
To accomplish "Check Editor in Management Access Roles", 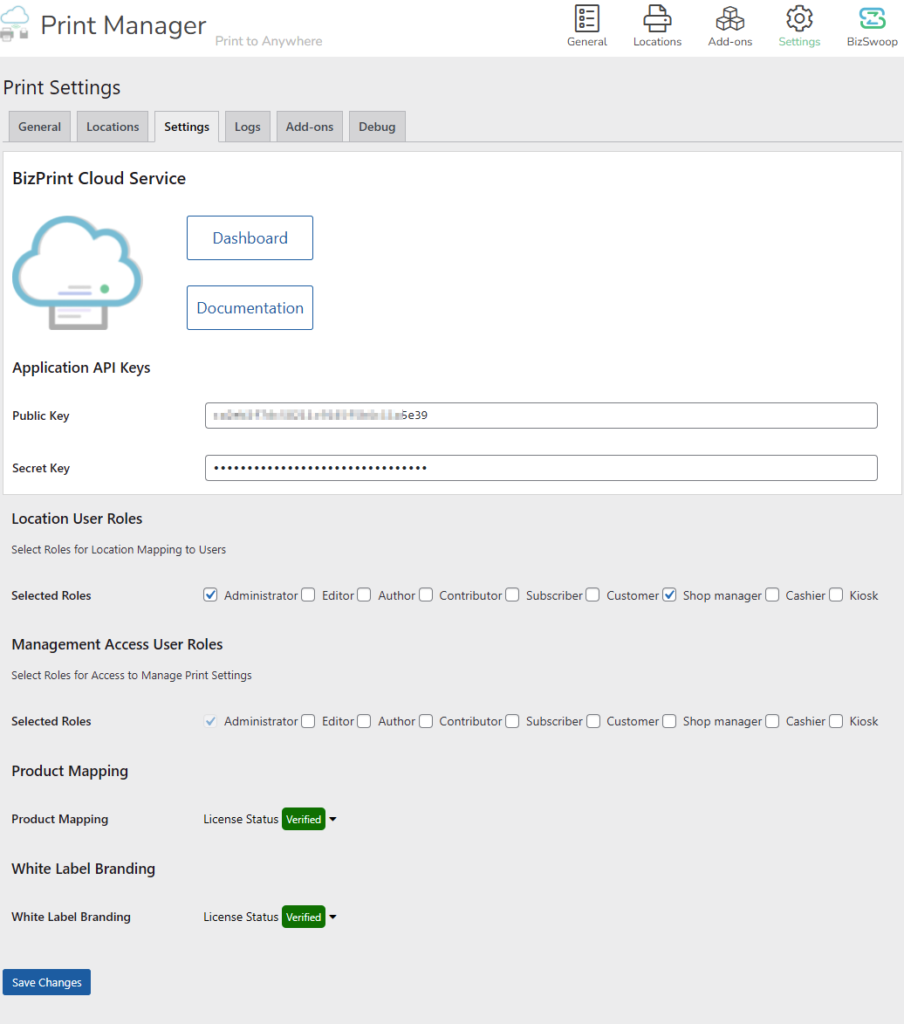I will pos(308,721).
